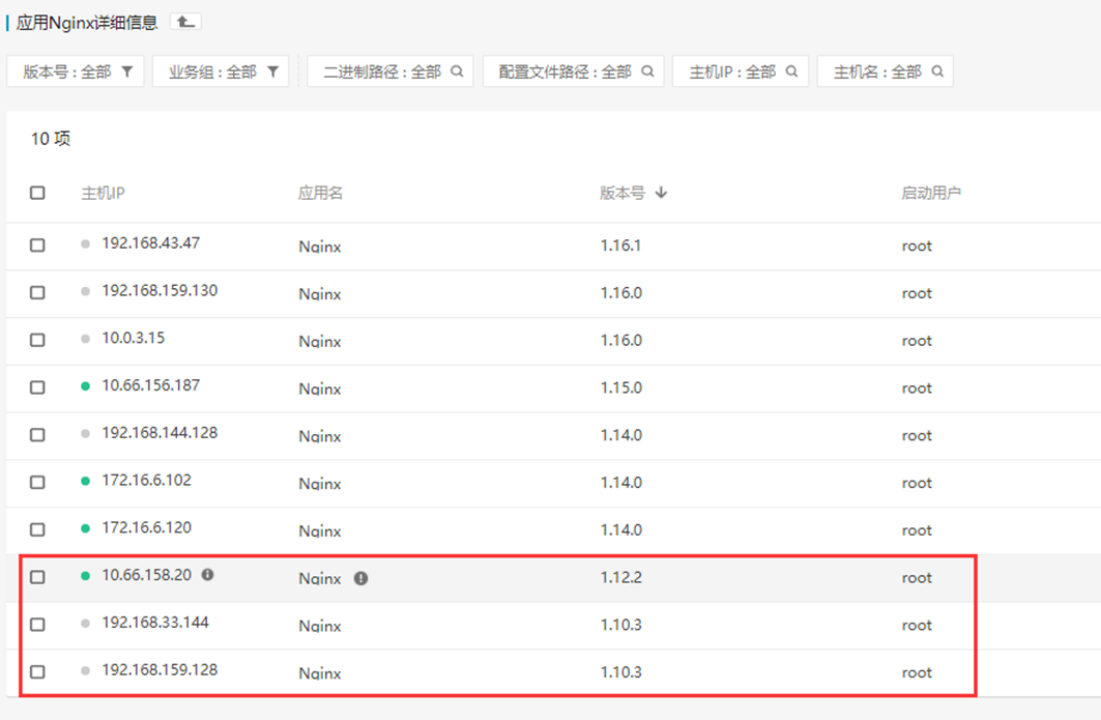Click the search icon in 配置文件路径 filter

point(647,71)
